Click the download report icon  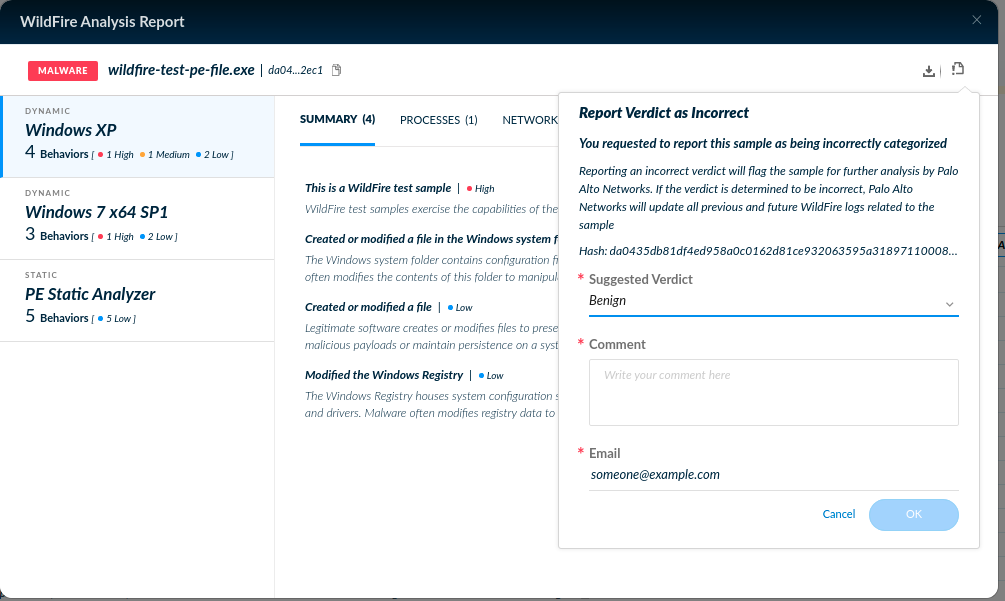(x=928, y=71)
